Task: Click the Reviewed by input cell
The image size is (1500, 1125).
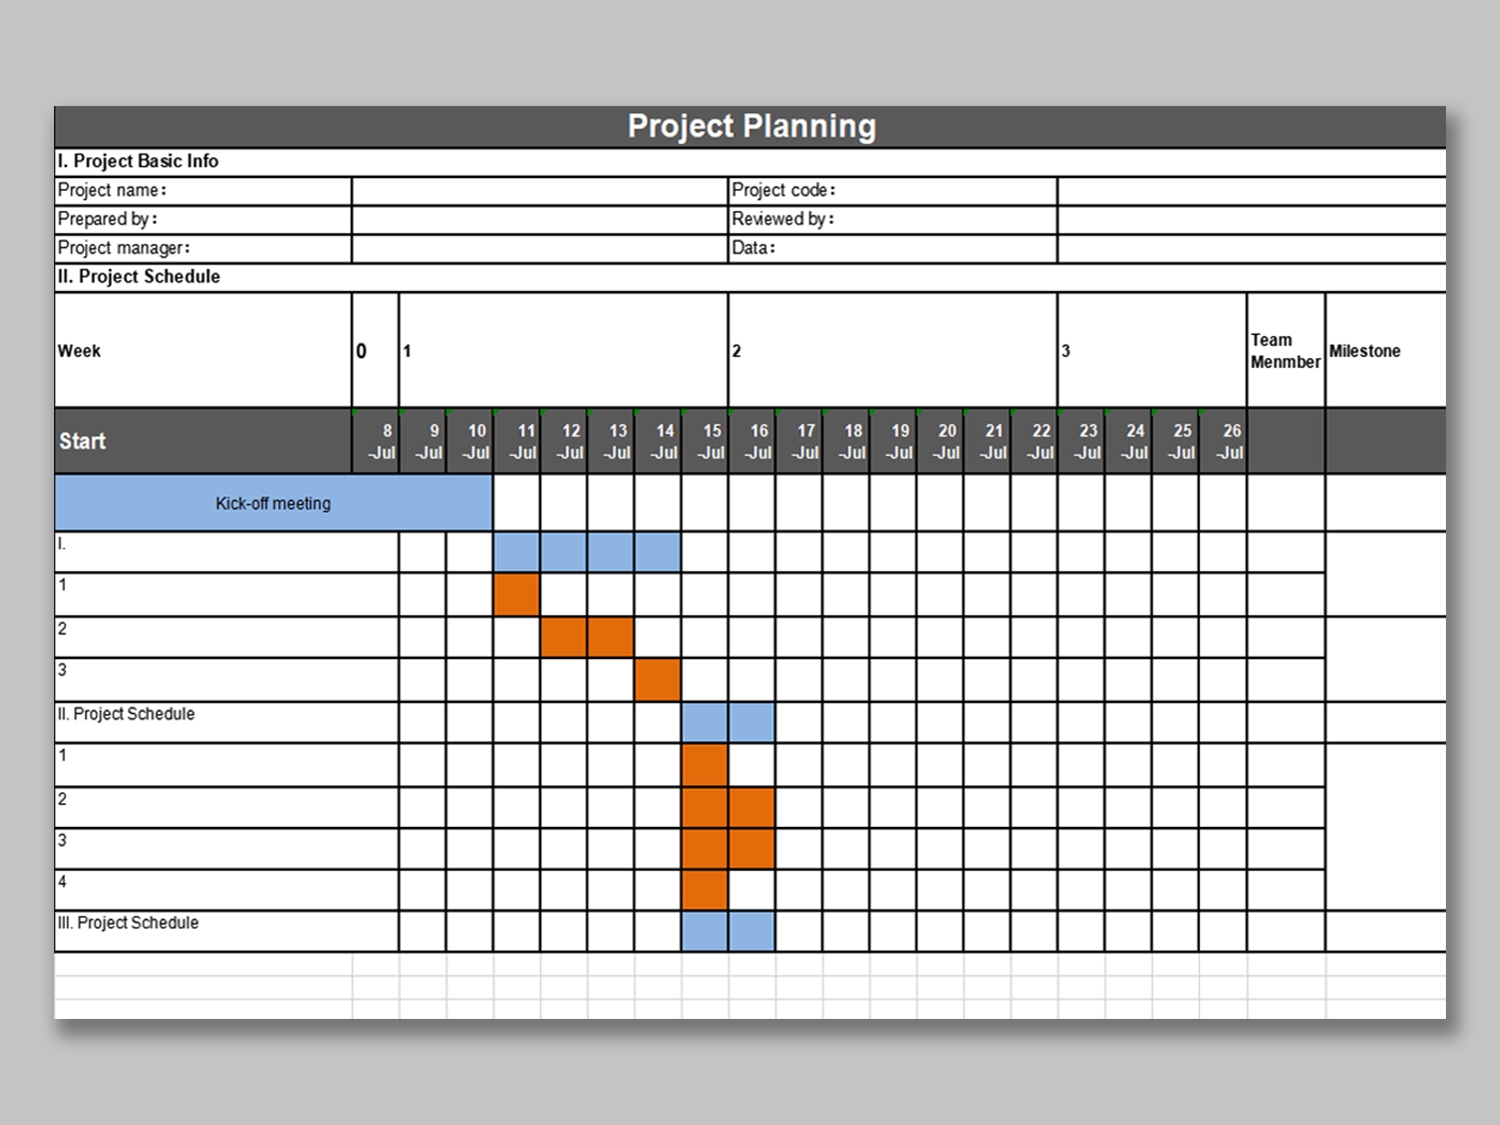Action: (x=1250, y=220)
